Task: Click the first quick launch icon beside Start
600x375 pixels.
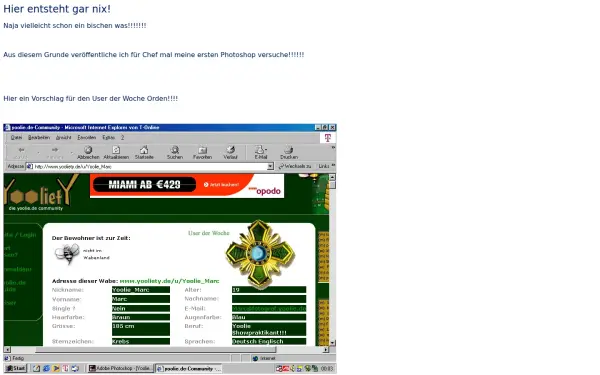Action: (x=36, y=368)
